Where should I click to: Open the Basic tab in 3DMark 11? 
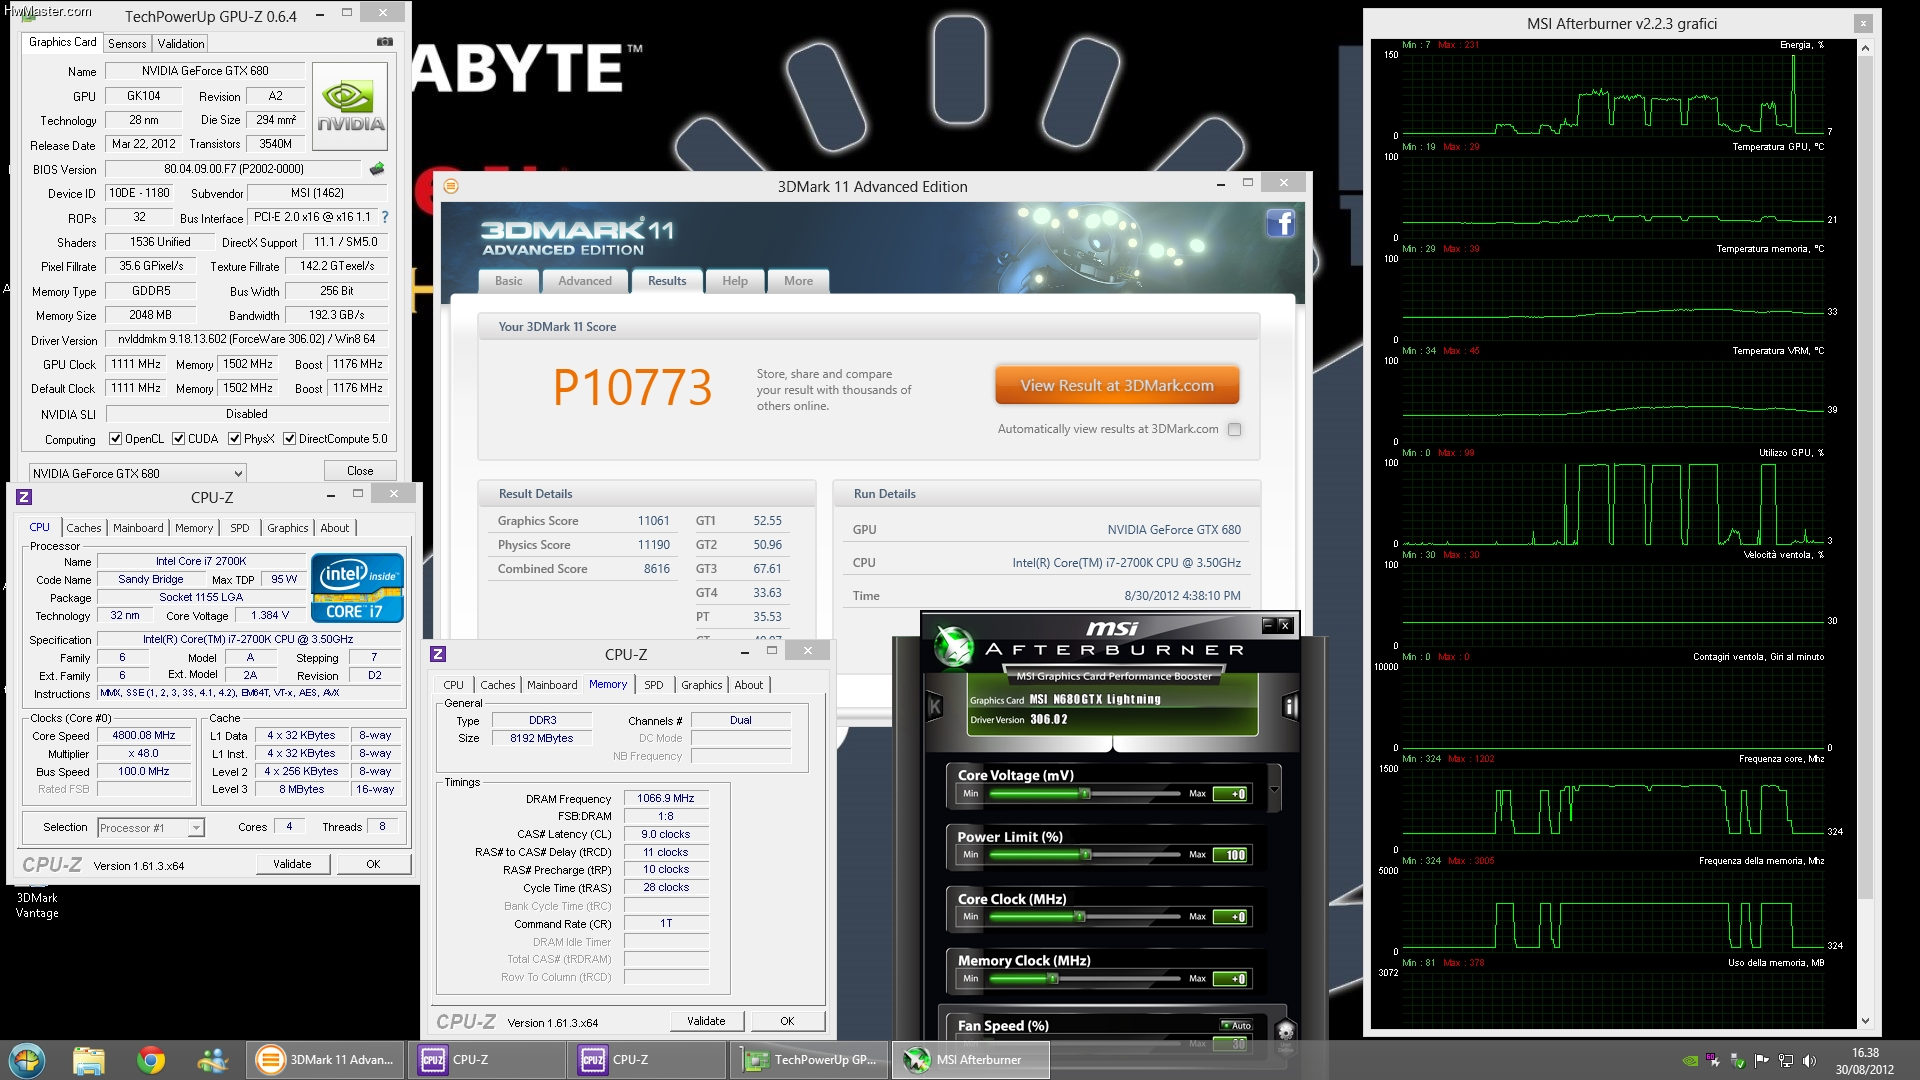(509, 281)
